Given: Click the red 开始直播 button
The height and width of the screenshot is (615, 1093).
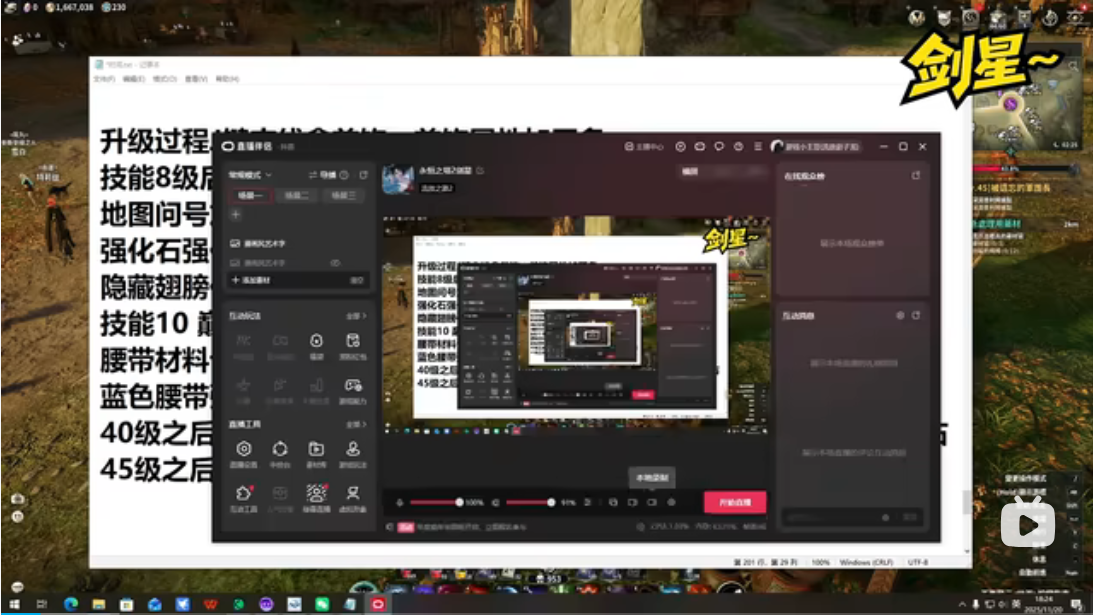Looking at the screenshot, I should coord(734,502).
